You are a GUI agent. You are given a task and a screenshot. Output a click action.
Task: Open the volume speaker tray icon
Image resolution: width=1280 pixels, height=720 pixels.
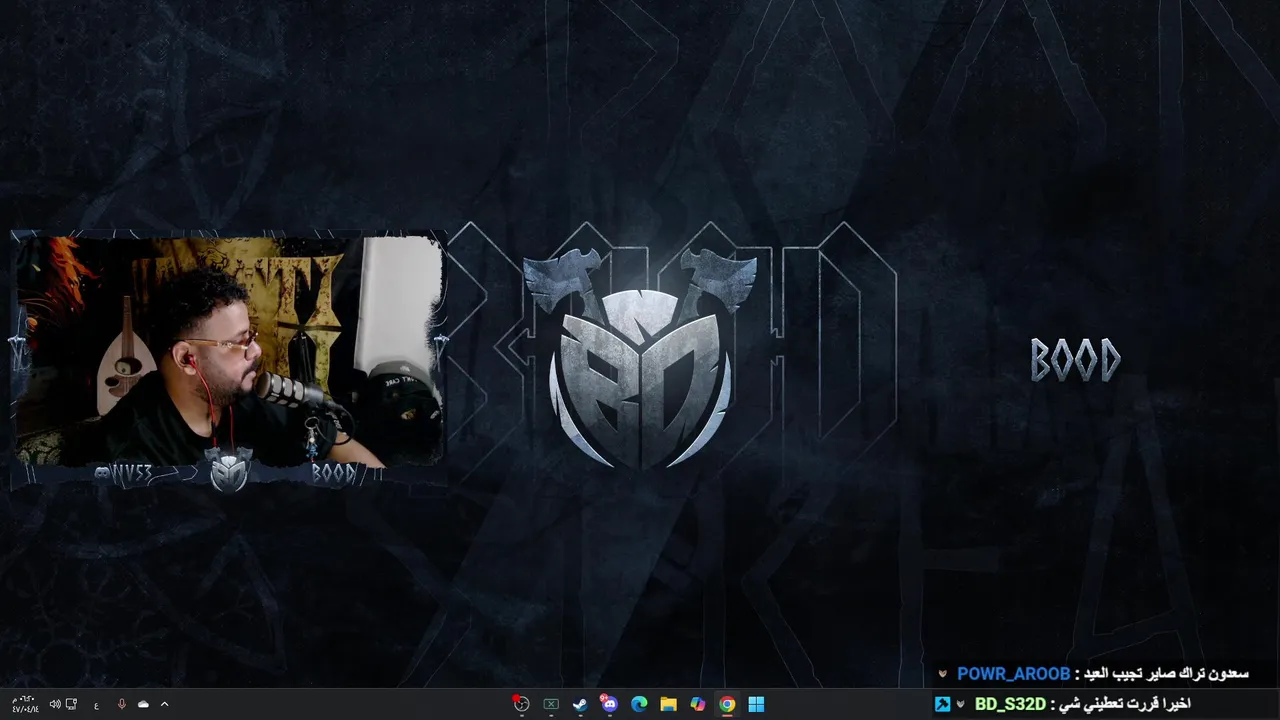[55, 704]
